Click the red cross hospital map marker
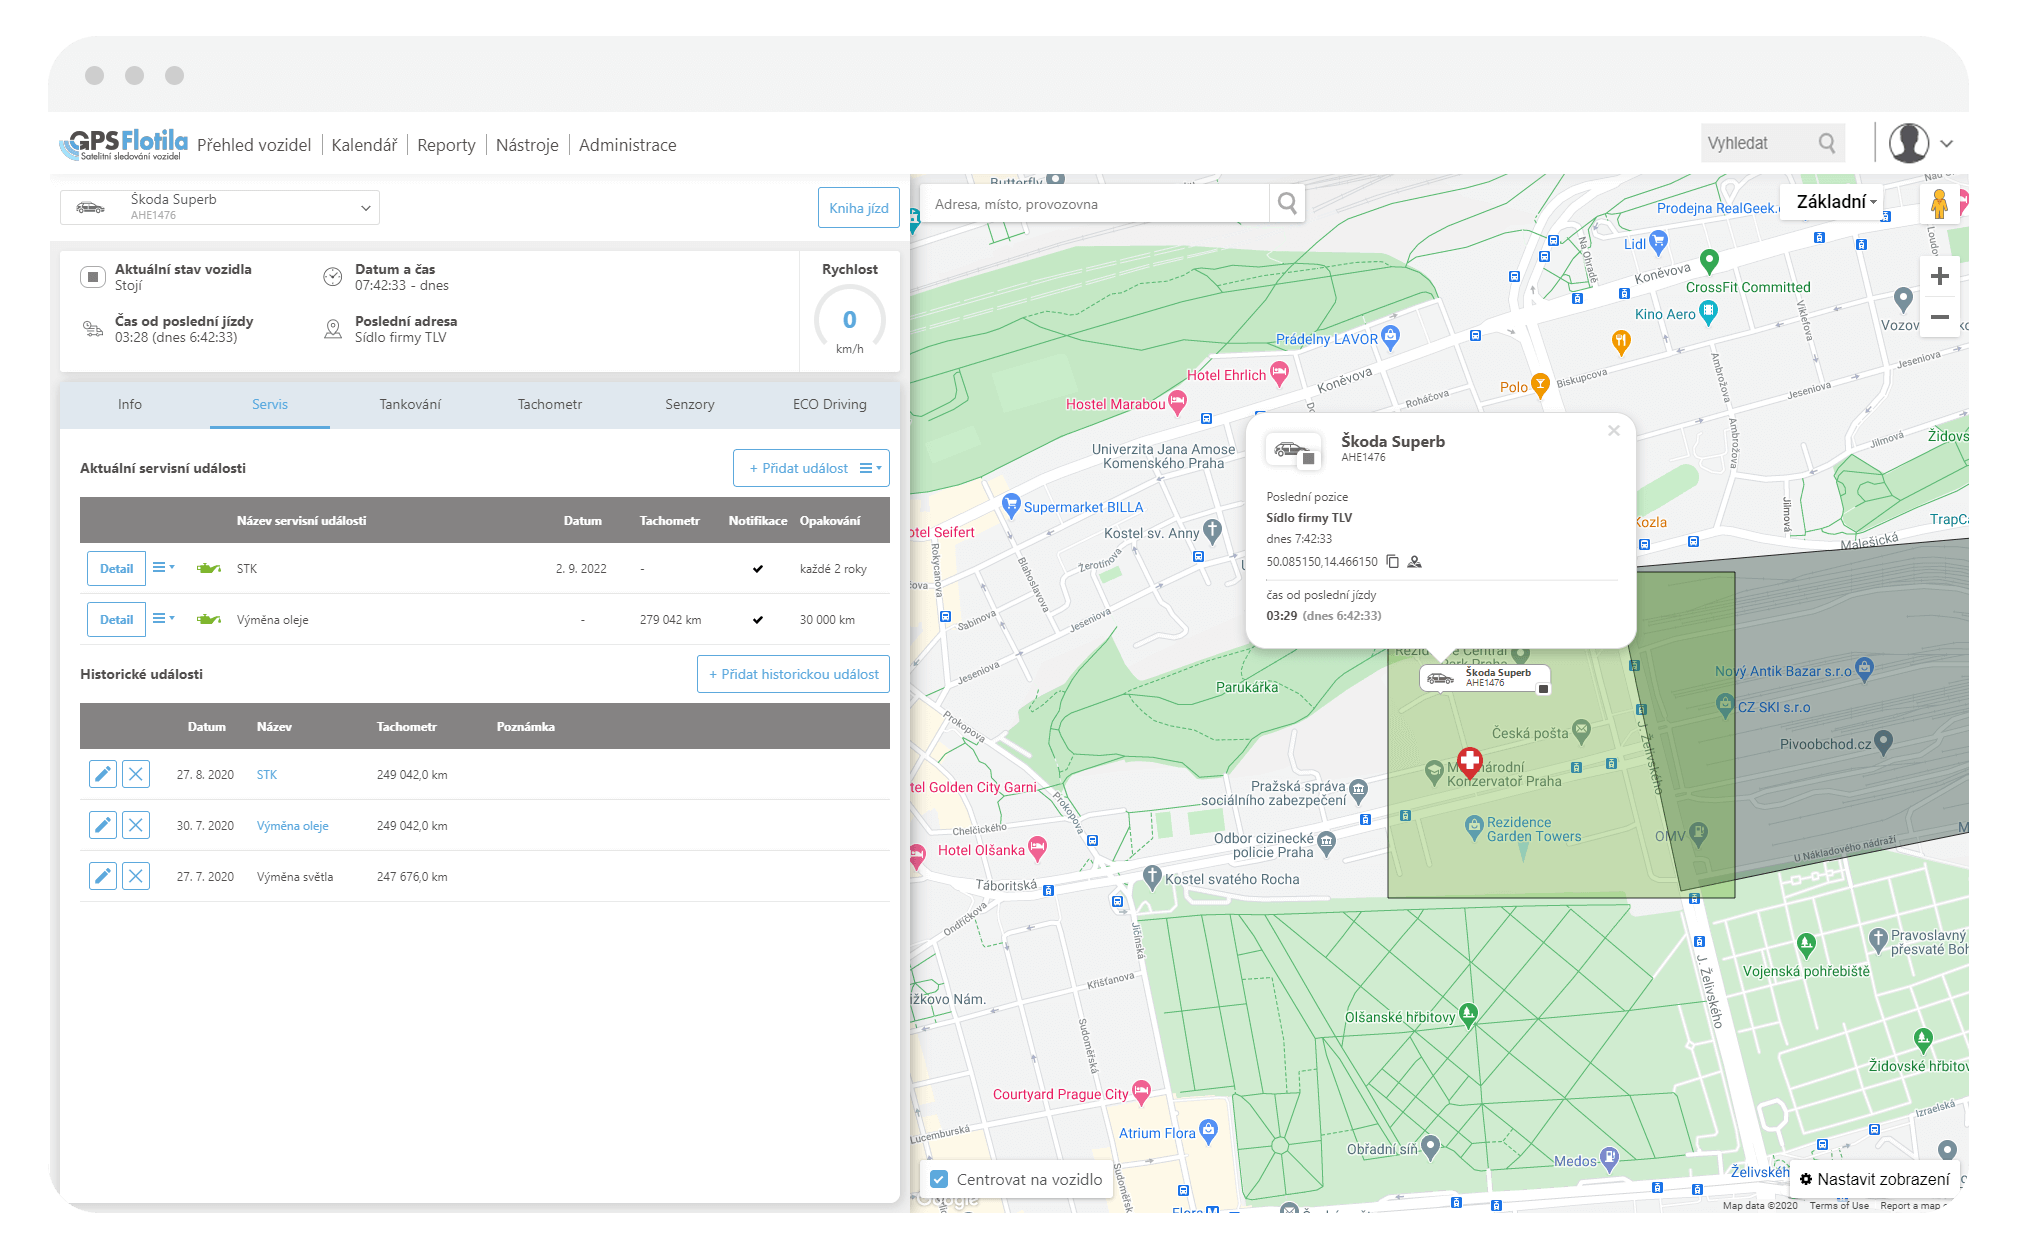2020x1247 pixels. coord(1469,761)
